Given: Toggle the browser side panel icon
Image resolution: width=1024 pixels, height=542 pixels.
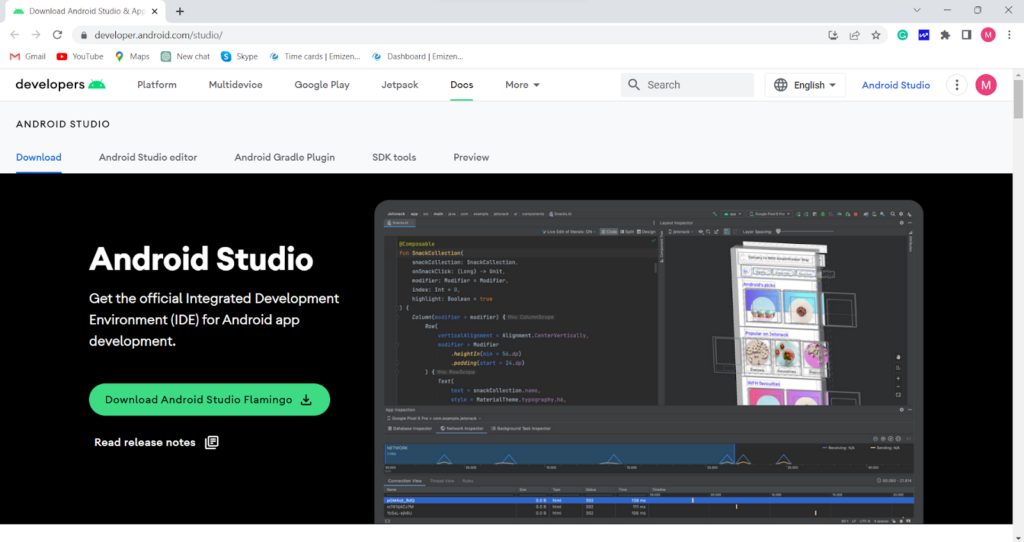Looking at the screenshot, I should tap(966, 34).
